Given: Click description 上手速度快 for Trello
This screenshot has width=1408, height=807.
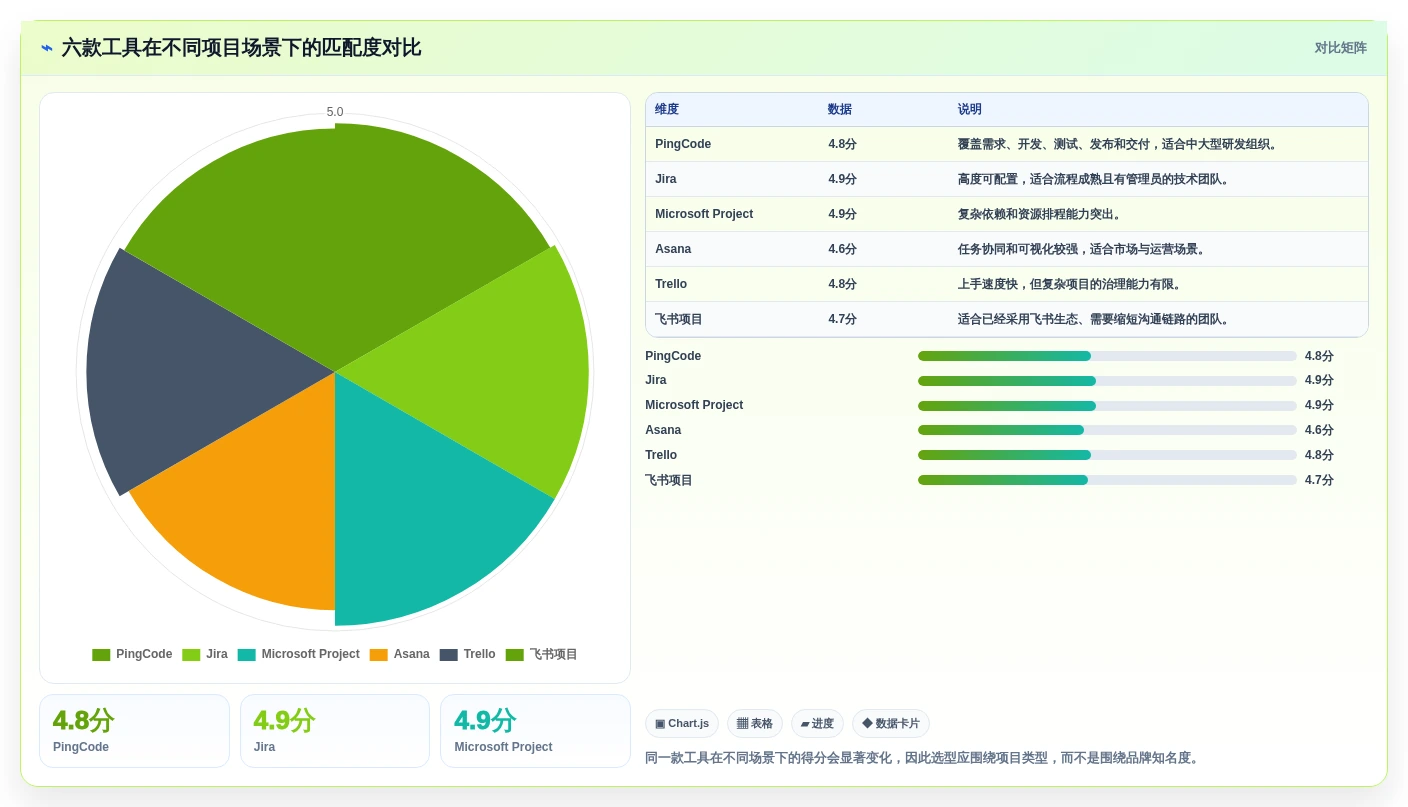Looking at the screenshot, I should tap(1071, 284).
